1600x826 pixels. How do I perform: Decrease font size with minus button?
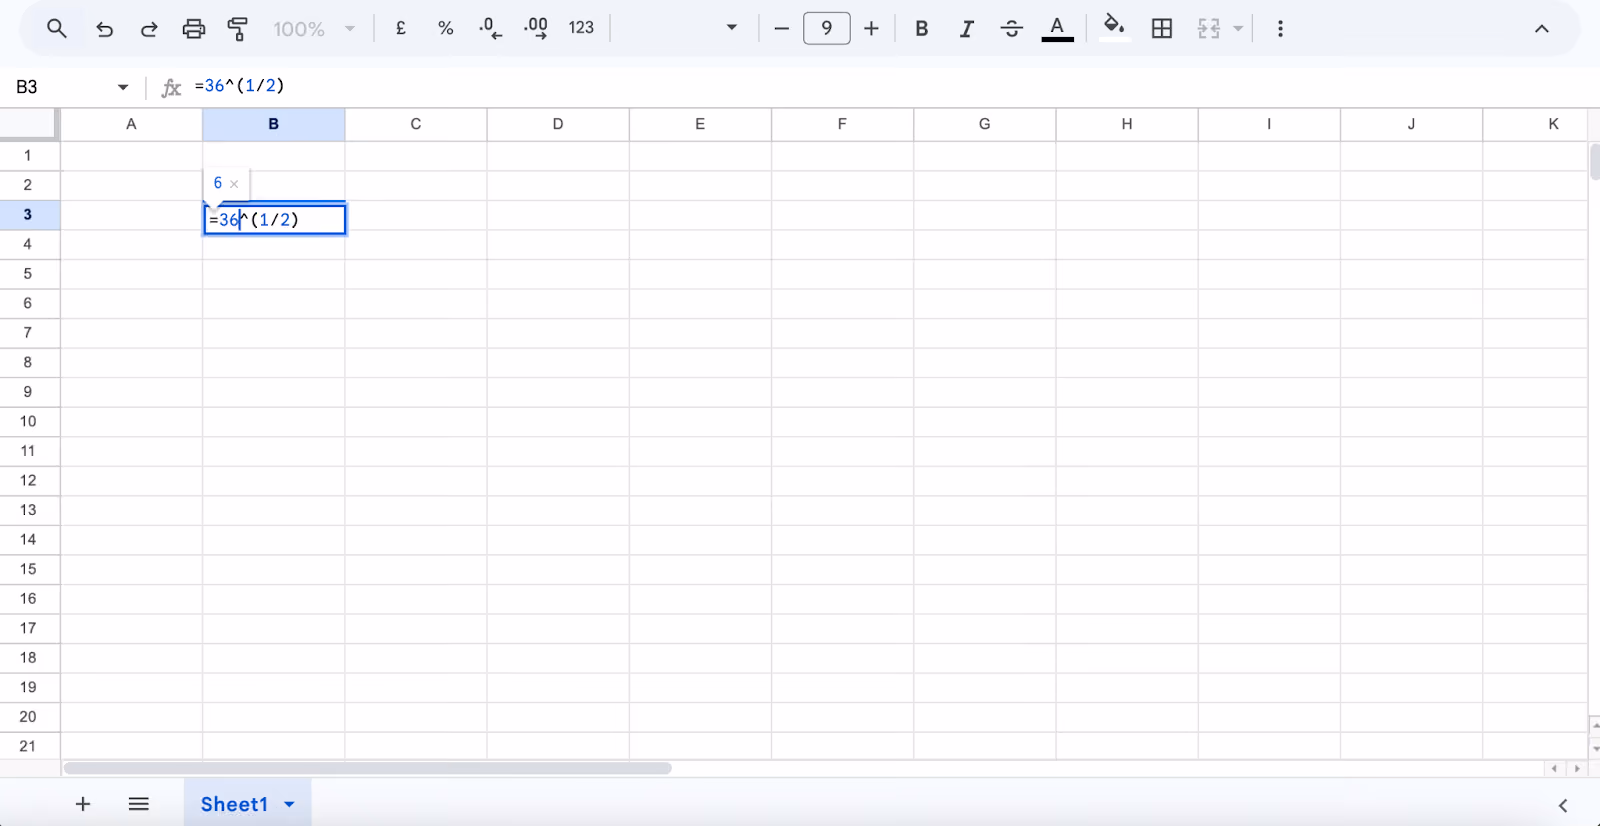[782, 29]
